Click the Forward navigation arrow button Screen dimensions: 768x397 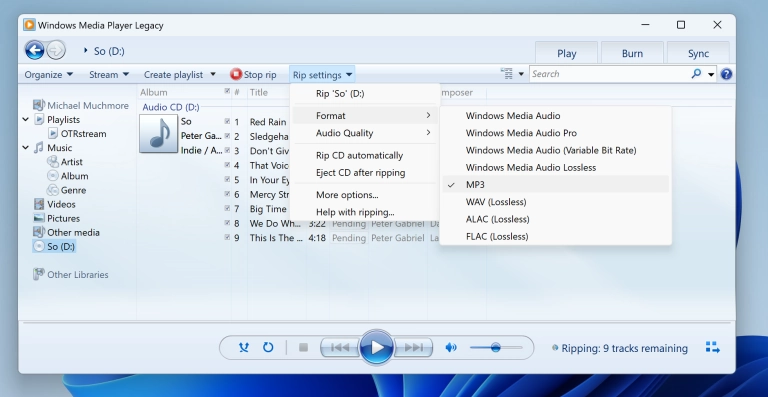point(56,50)
